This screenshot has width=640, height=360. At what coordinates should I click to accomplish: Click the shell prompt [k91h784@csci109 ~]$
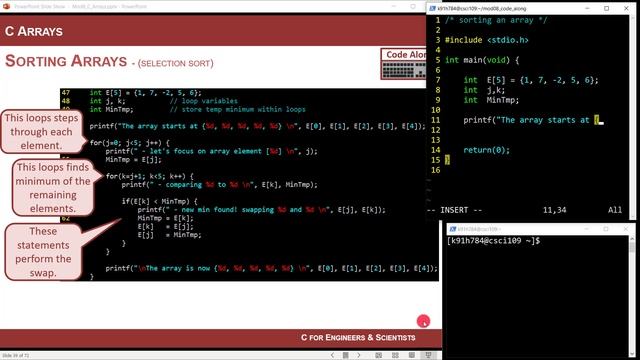[x=493, y=241]
